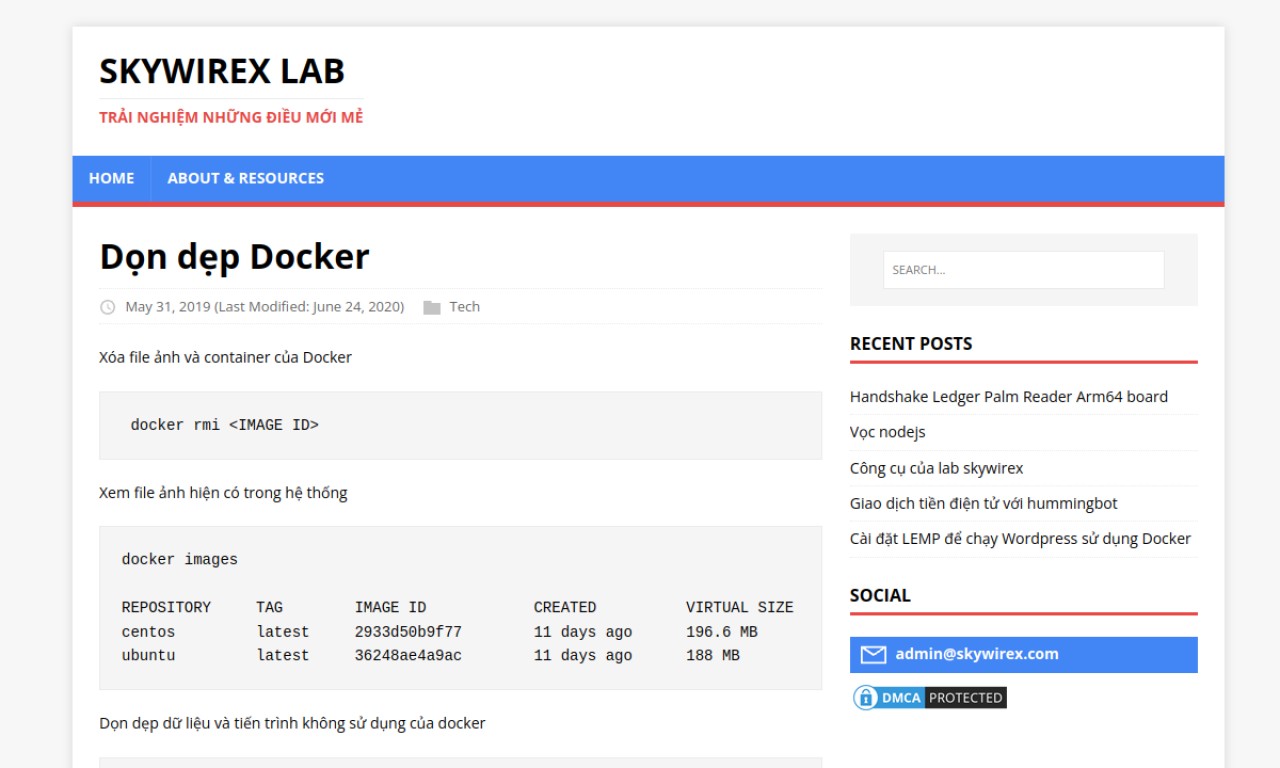
Task: Open the ABOUT & RESOURCES menu item
Action: tap(246, 178)
